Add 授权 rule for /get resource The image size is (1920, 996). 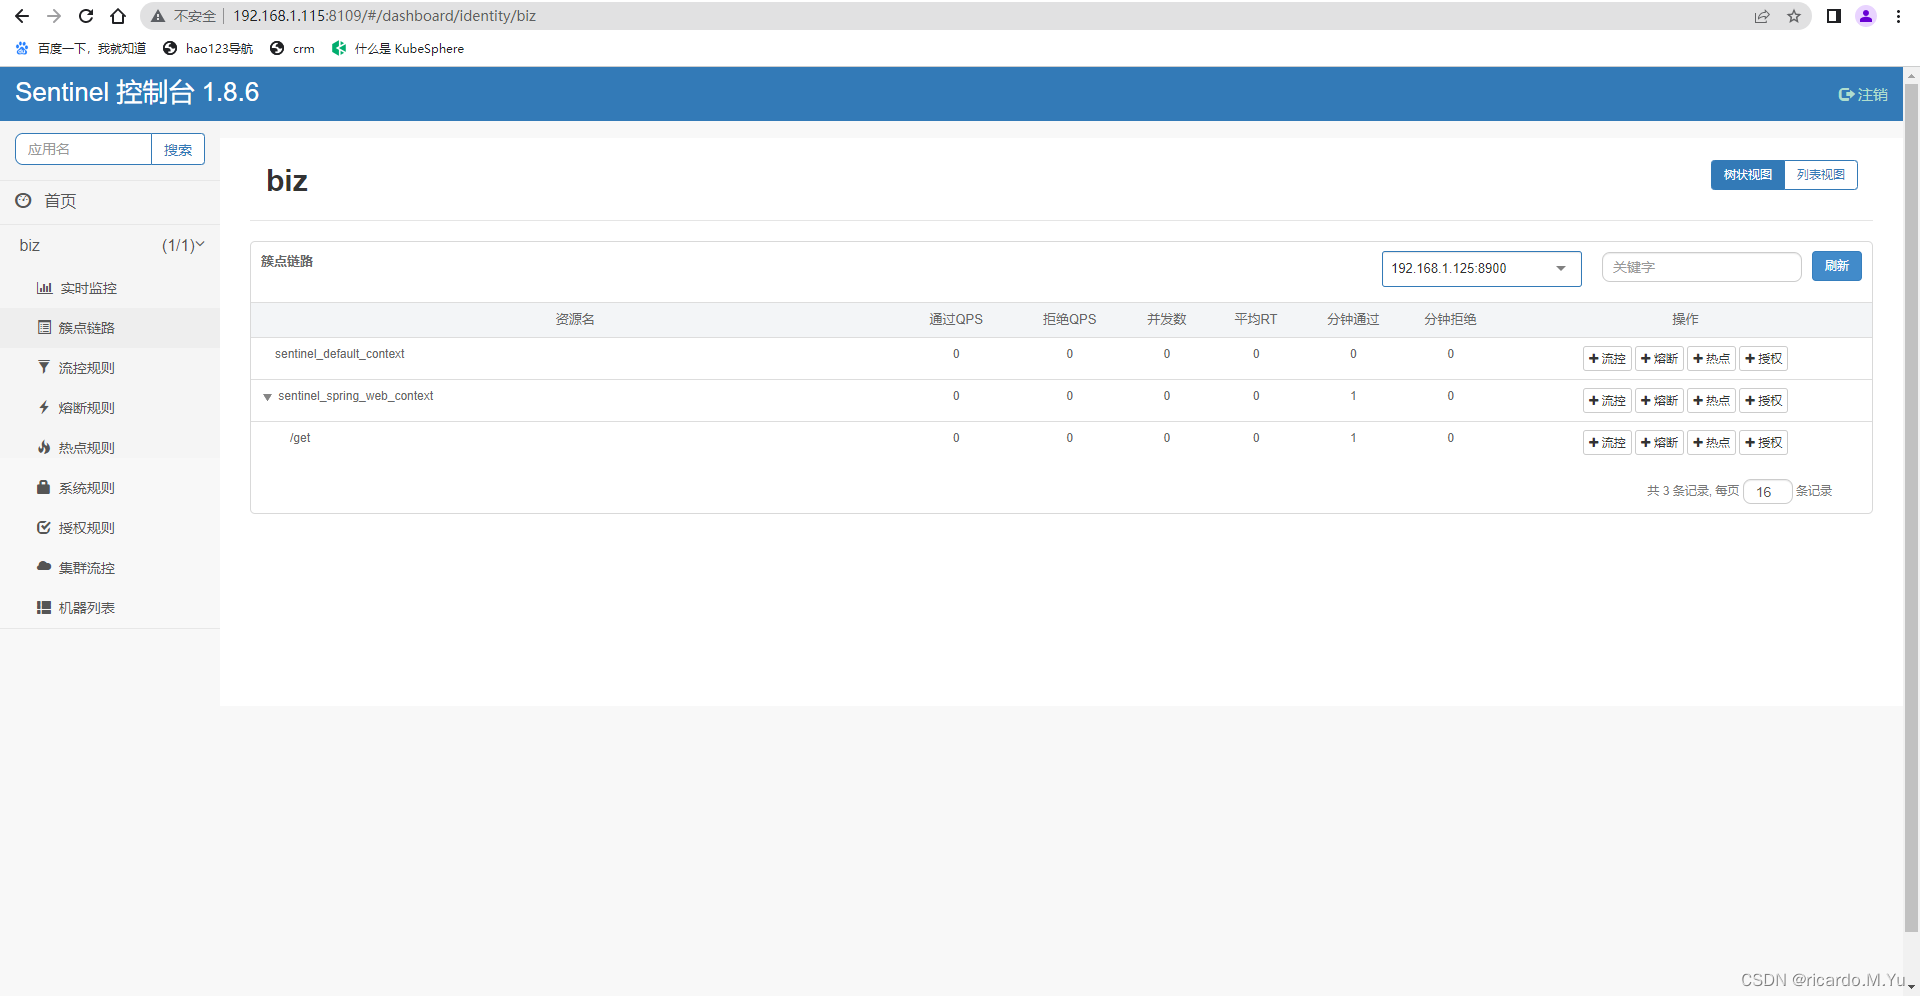pos(1763,442)
